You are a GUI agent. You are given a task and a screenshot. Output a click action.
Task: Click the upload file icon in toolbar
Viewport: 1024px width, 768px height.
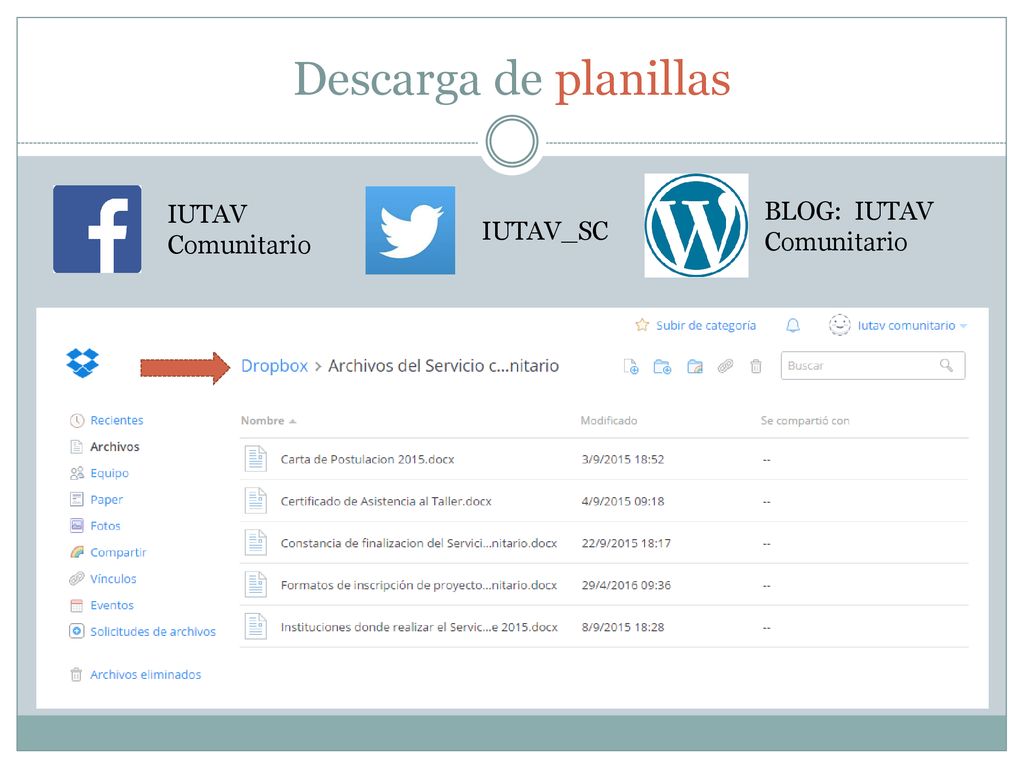click(x=631, y=366)
